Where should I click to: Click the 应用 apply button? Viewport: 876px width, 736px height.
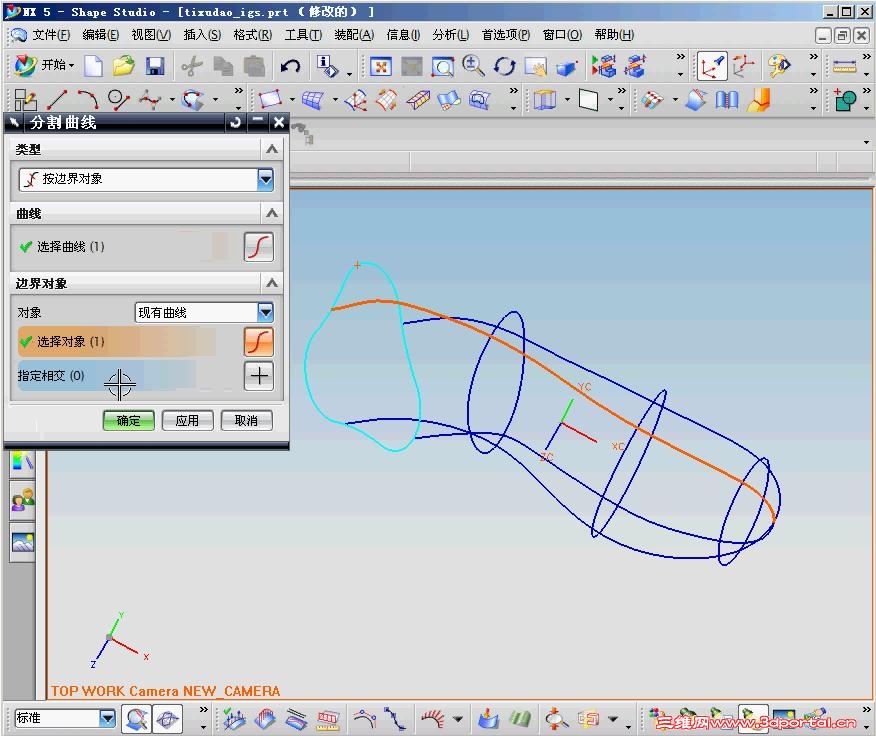(187, 420)
